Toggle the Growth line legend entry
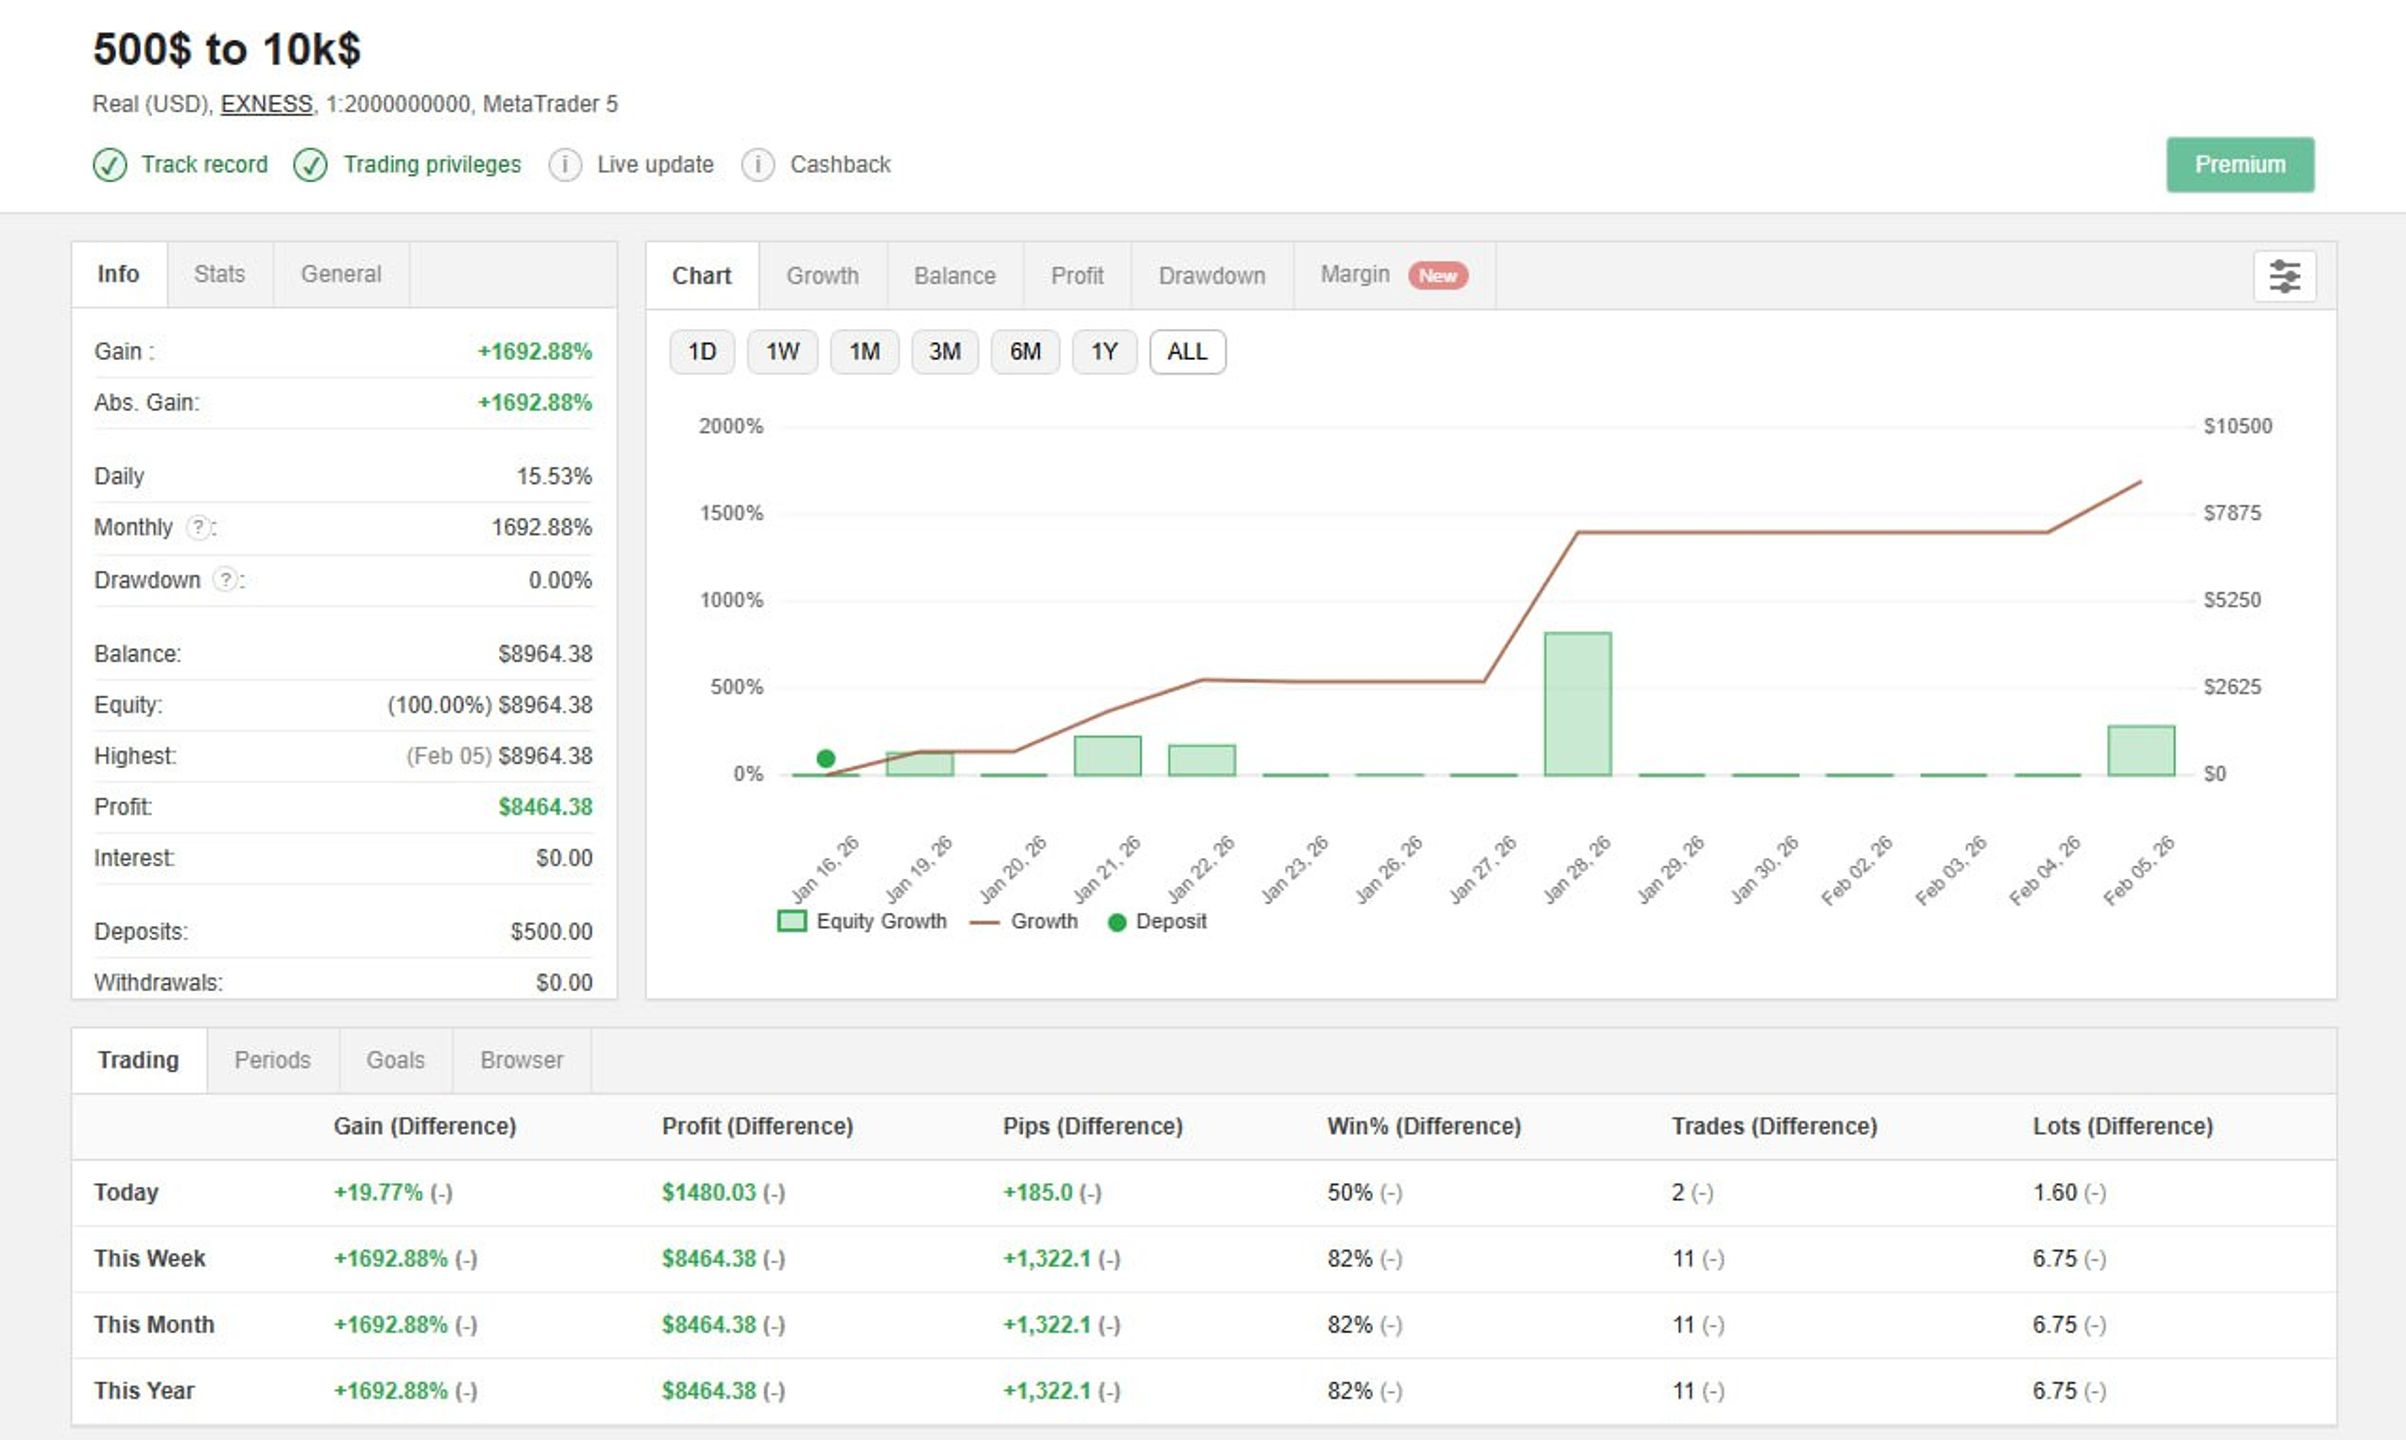Image resolution: width=2406 pixels, height=1440 pixels. click(1025, 921)
